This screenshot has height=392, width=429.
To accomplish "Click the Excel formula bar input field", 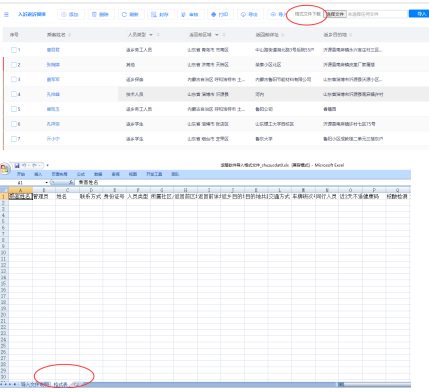I will (x=243, y=182).
